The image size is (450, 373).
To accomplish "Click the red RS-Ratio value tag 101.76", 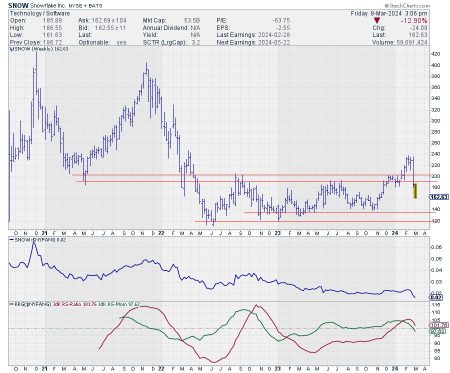I will coord(439,325).
